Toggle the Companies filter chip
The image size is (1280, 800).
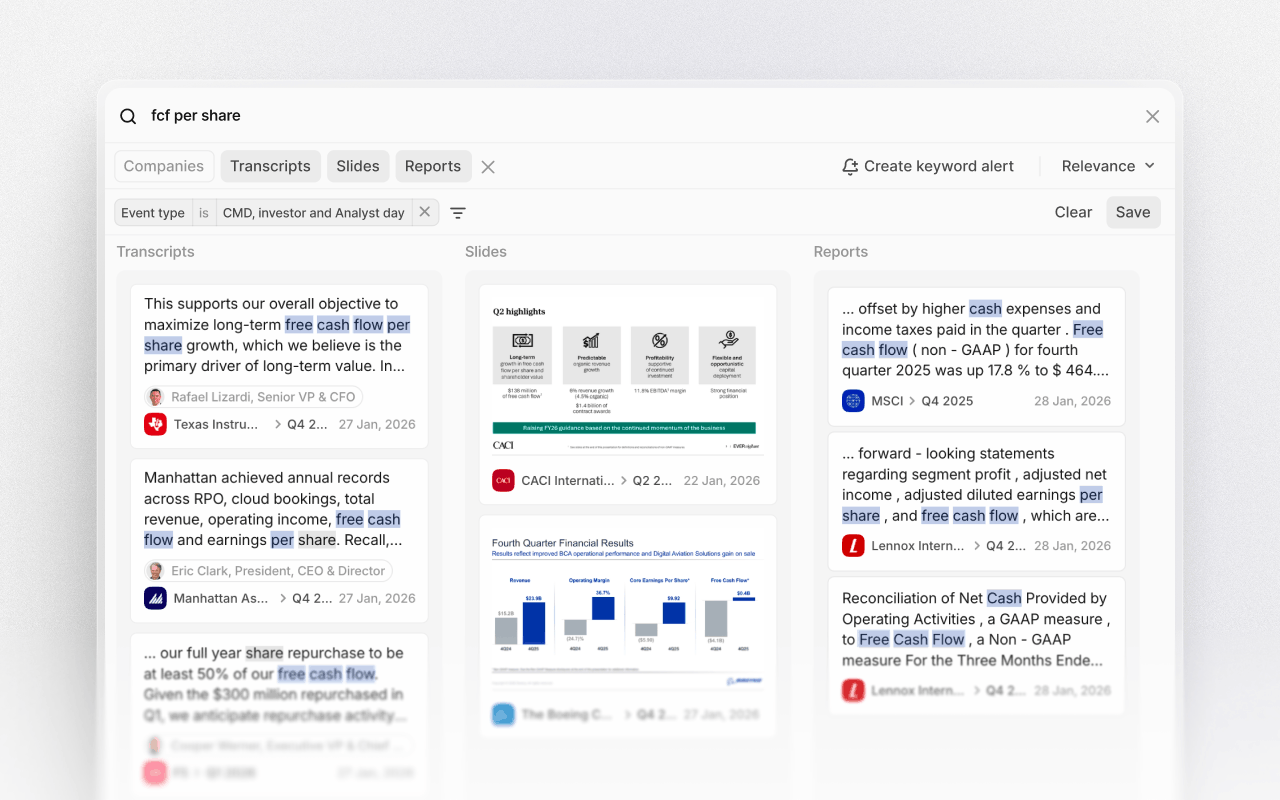[x=164, y=166]
